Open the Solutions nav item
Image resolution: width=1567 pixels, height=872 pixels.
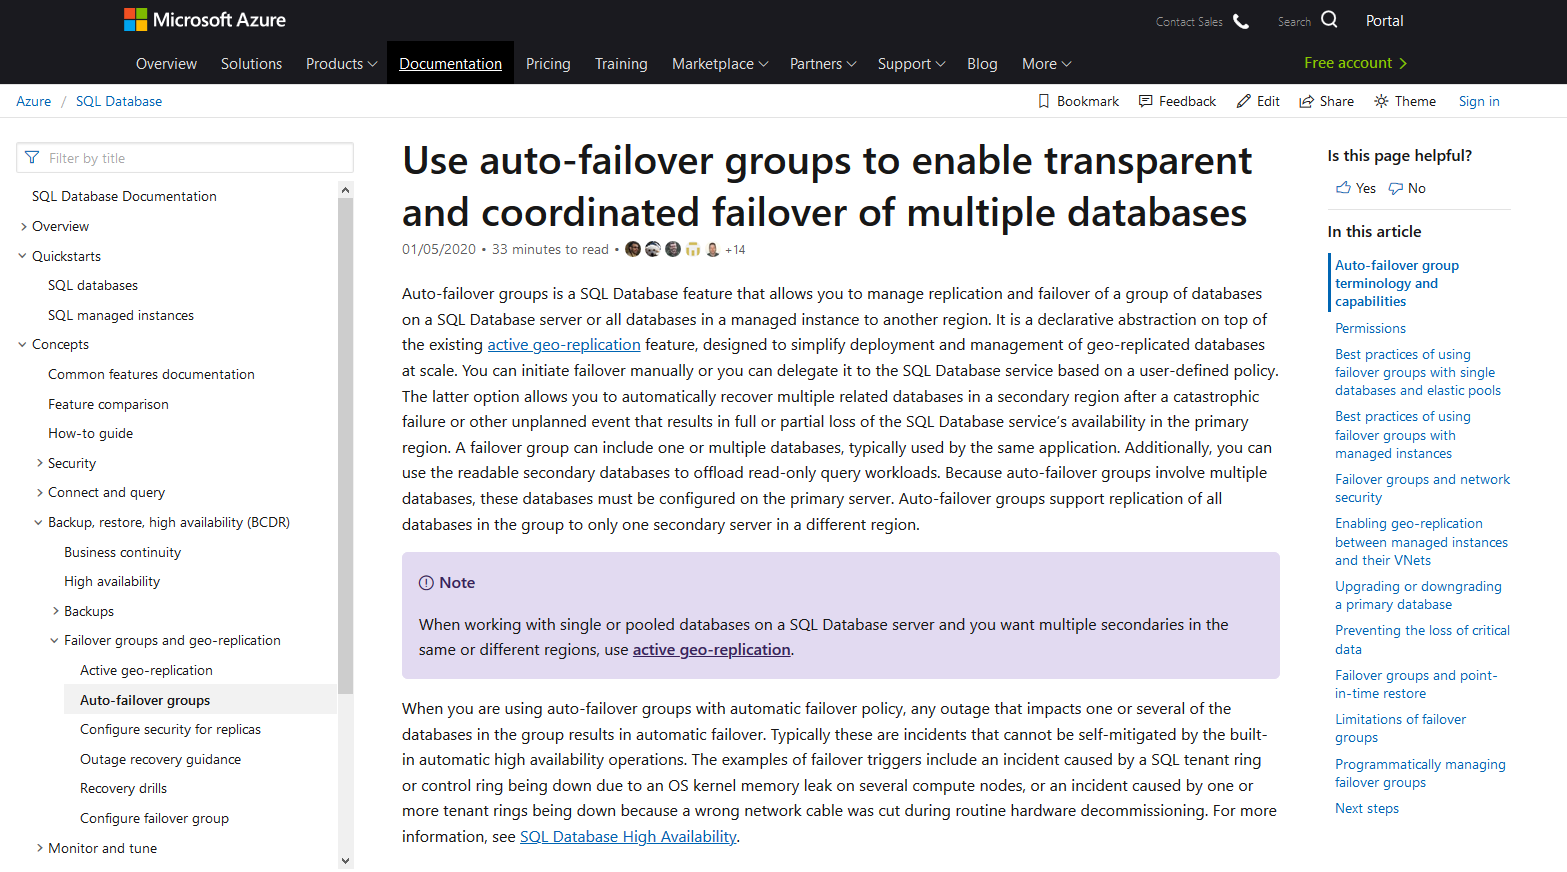tap(251, 63)
